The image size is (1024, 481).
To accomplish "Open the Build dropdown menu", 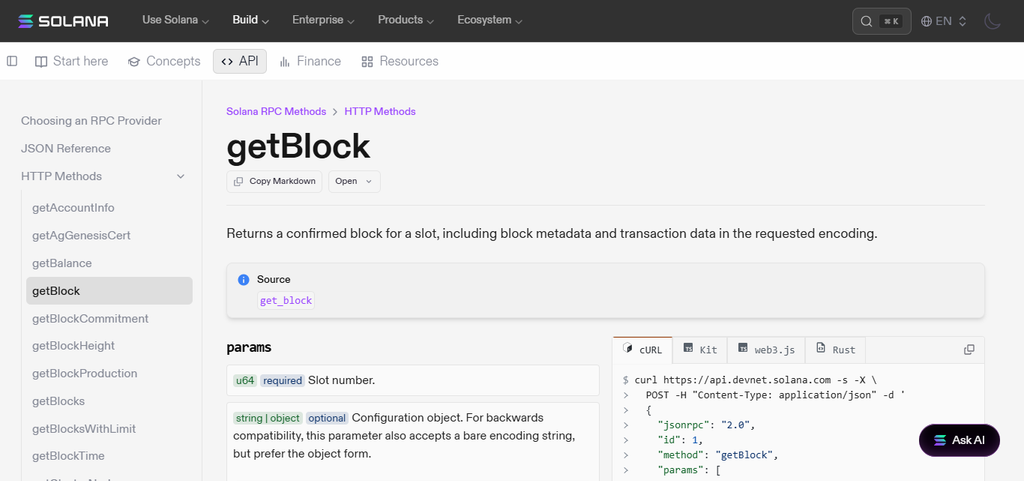I will [x=251, y=20].
